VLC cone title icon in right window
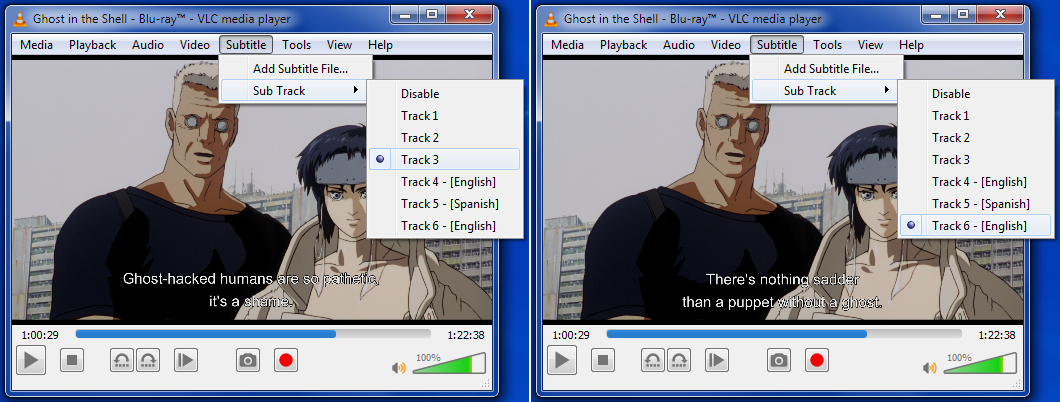1060x402 pixels. point(552,18)
